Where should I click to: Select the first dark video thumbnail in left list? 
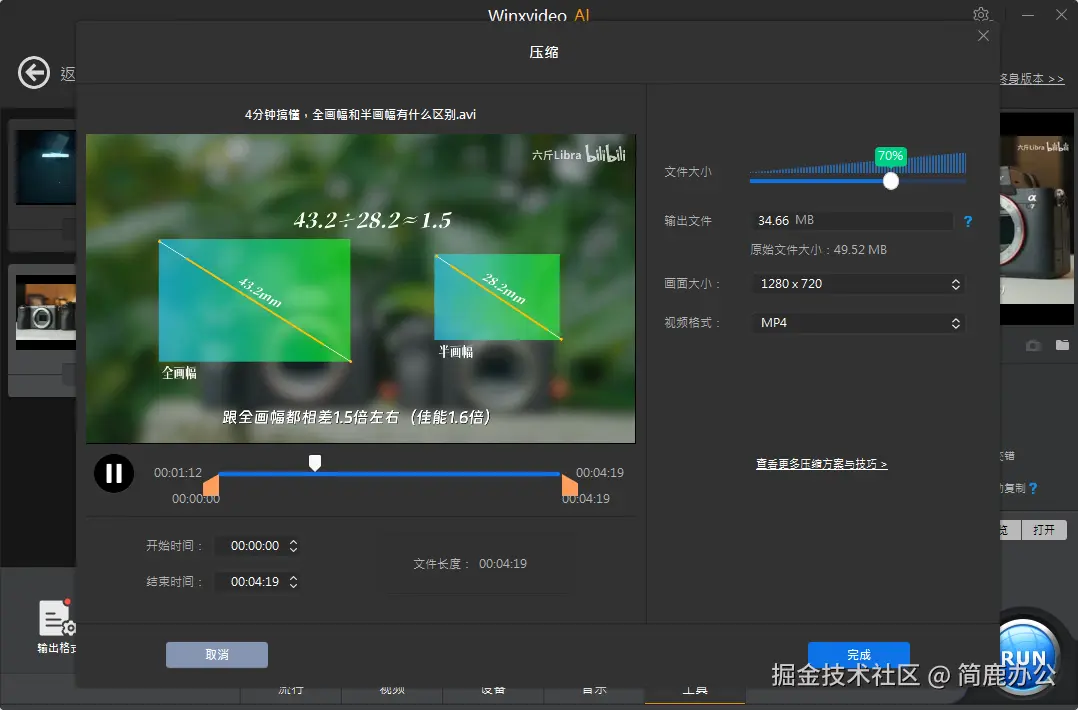[x=45, y=167]
